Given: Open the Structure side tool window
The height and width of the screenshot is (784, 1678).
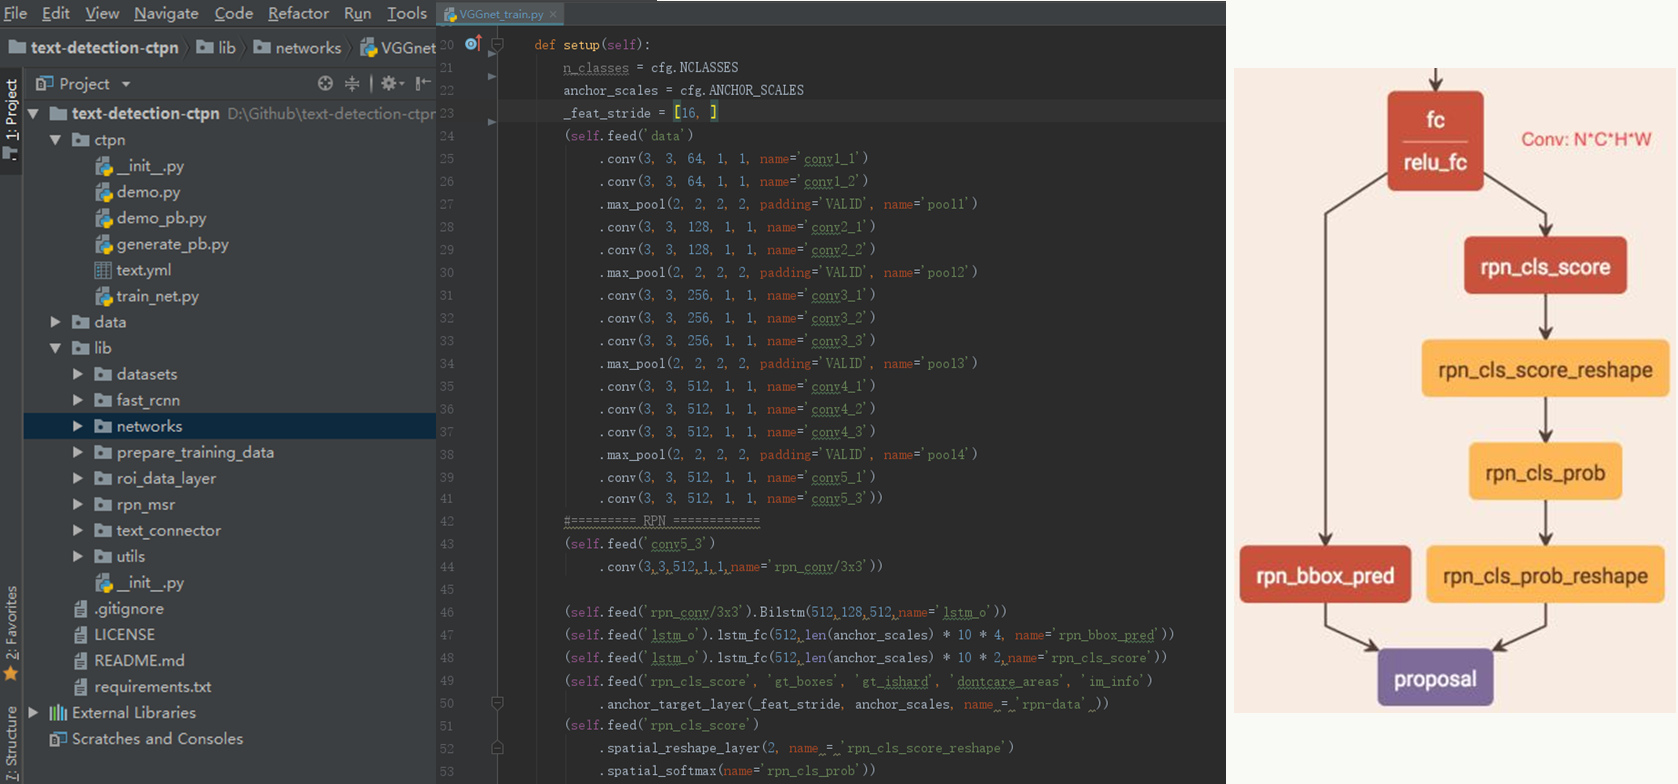Looking at the screenshot, I should tap(11, 743).
